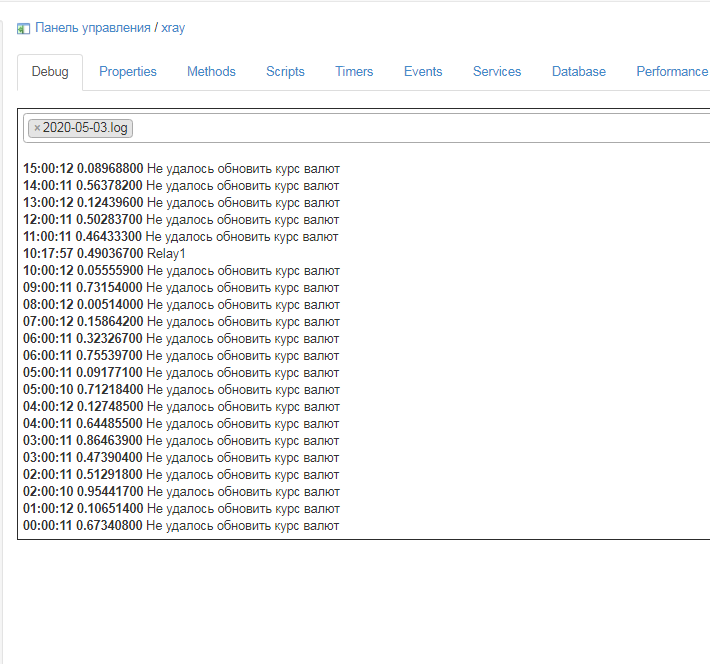Switch to the Database tab

coord(579,72)
